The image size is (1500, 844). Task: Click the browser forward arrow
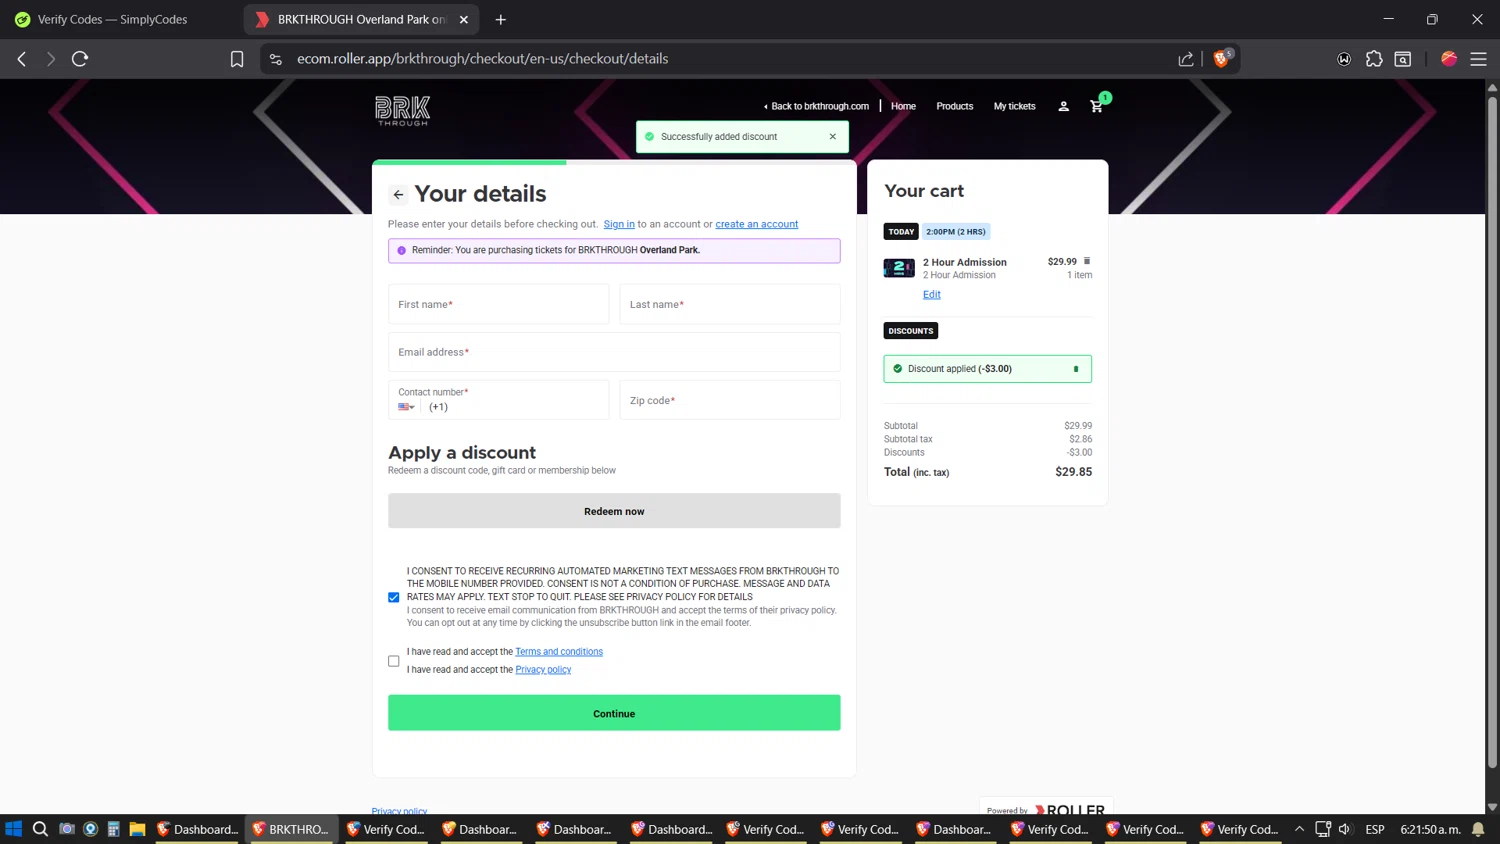51,59
